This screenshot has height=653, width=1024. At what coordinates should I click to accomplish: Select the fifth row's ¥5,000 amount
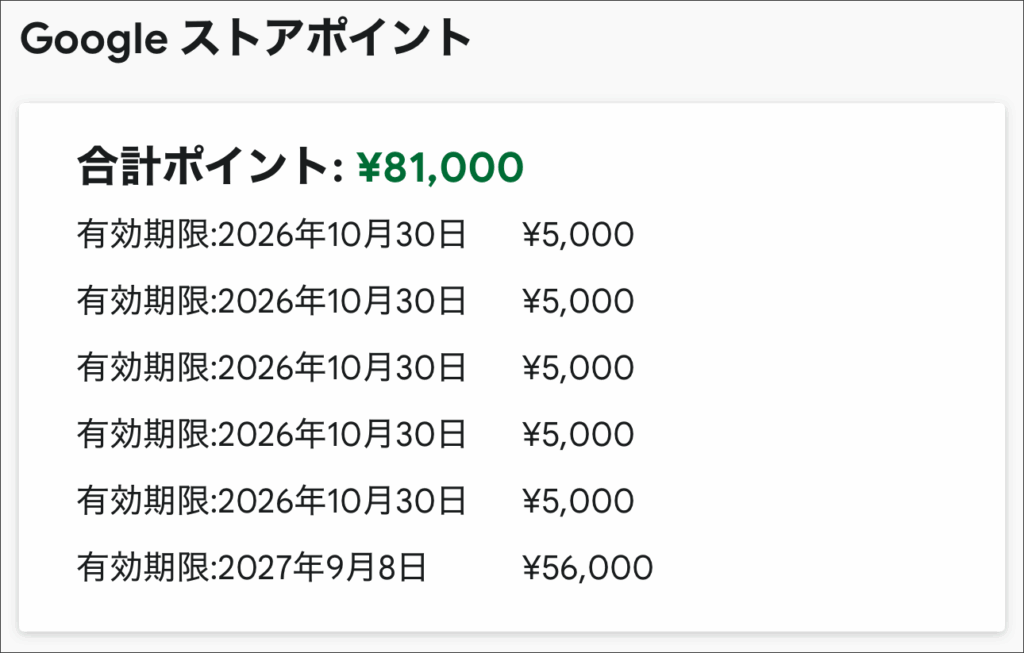(578, 501)
